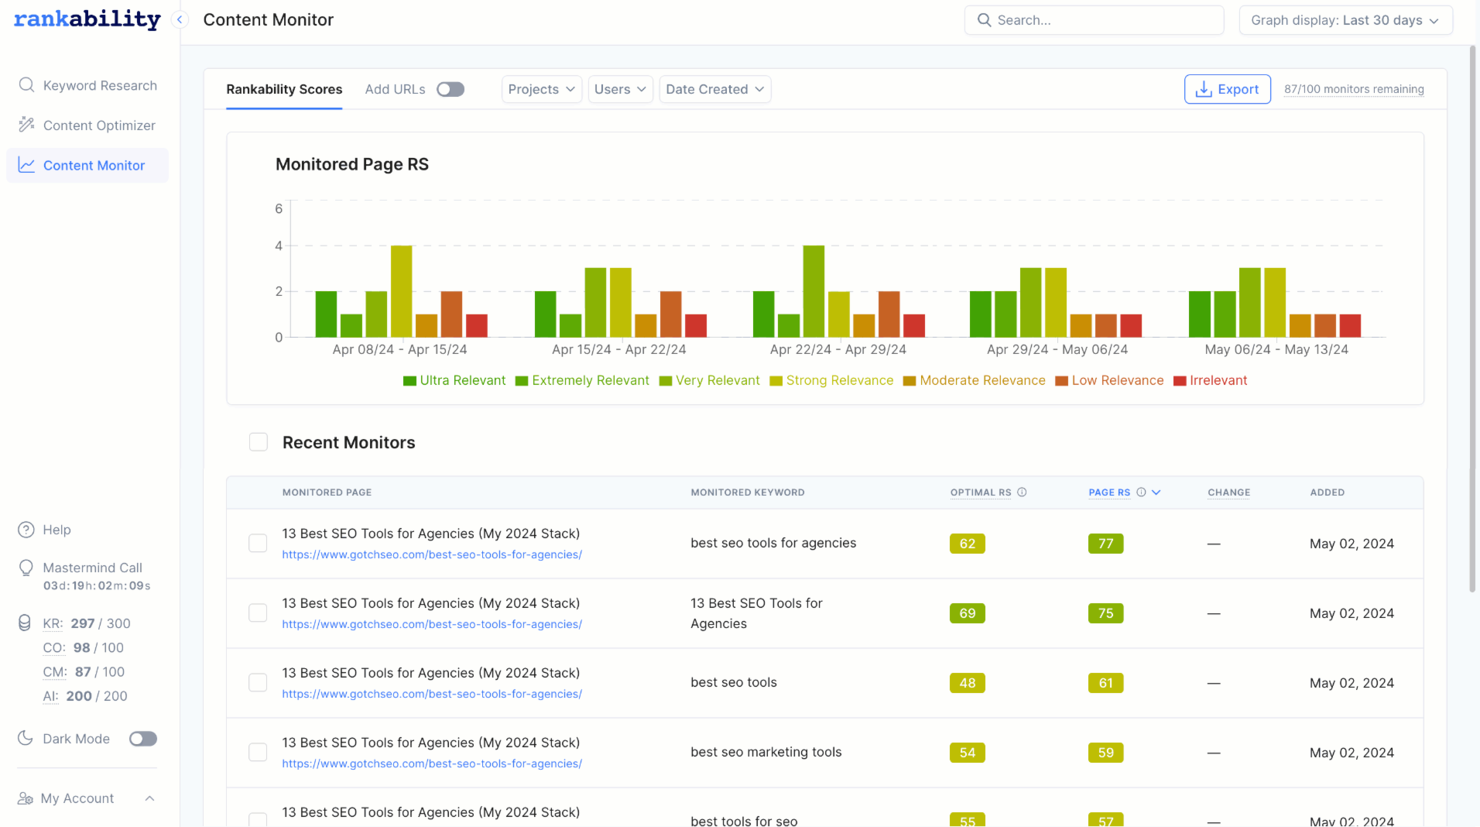Check the box for 'best seo marketing tools' row

coord(258,752)
